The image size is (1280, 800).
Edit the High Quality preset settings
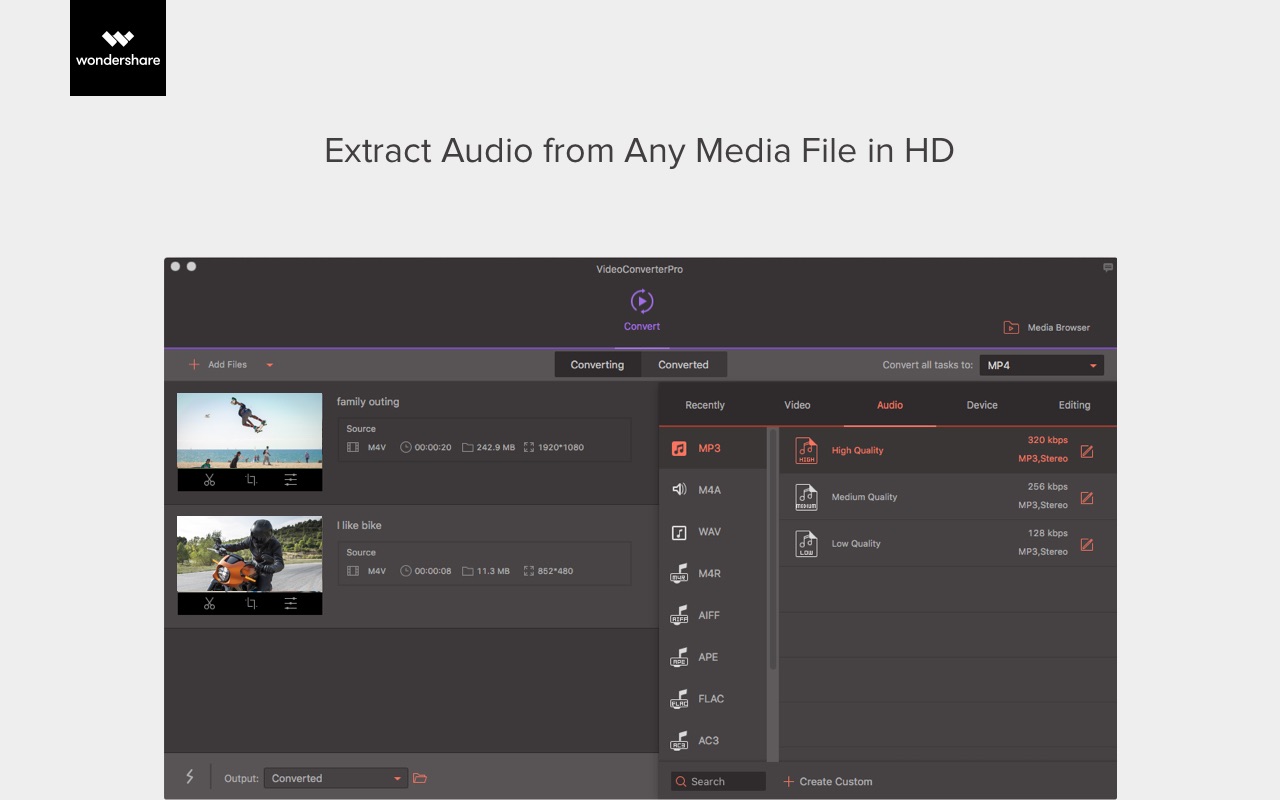(x=1087, y=451)
